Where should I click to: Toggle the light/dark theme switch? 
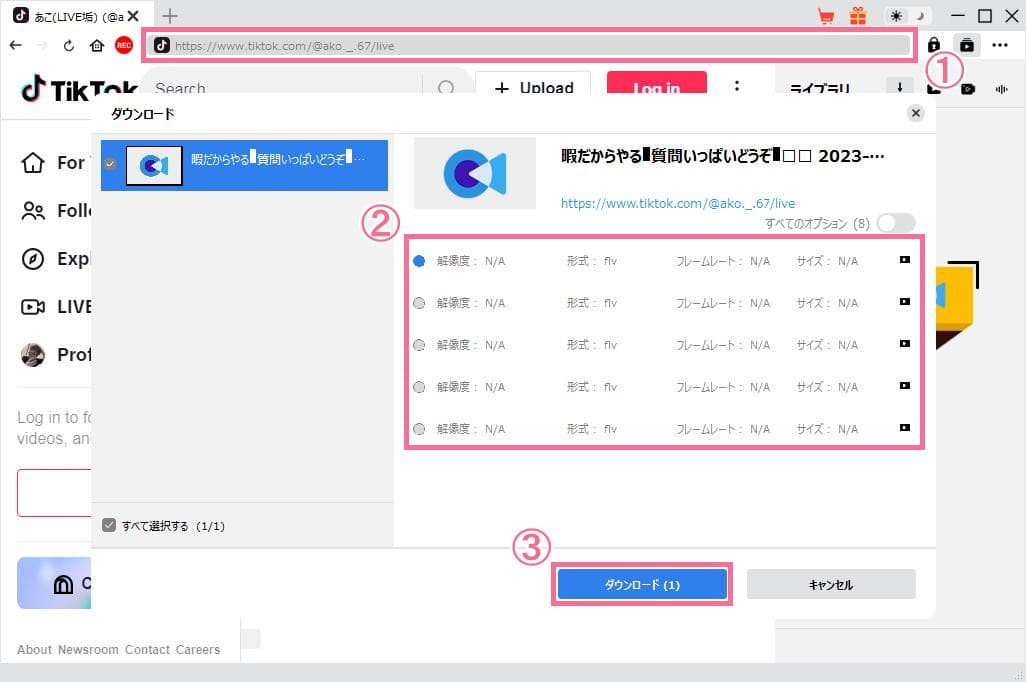click(x=908, y=16)
